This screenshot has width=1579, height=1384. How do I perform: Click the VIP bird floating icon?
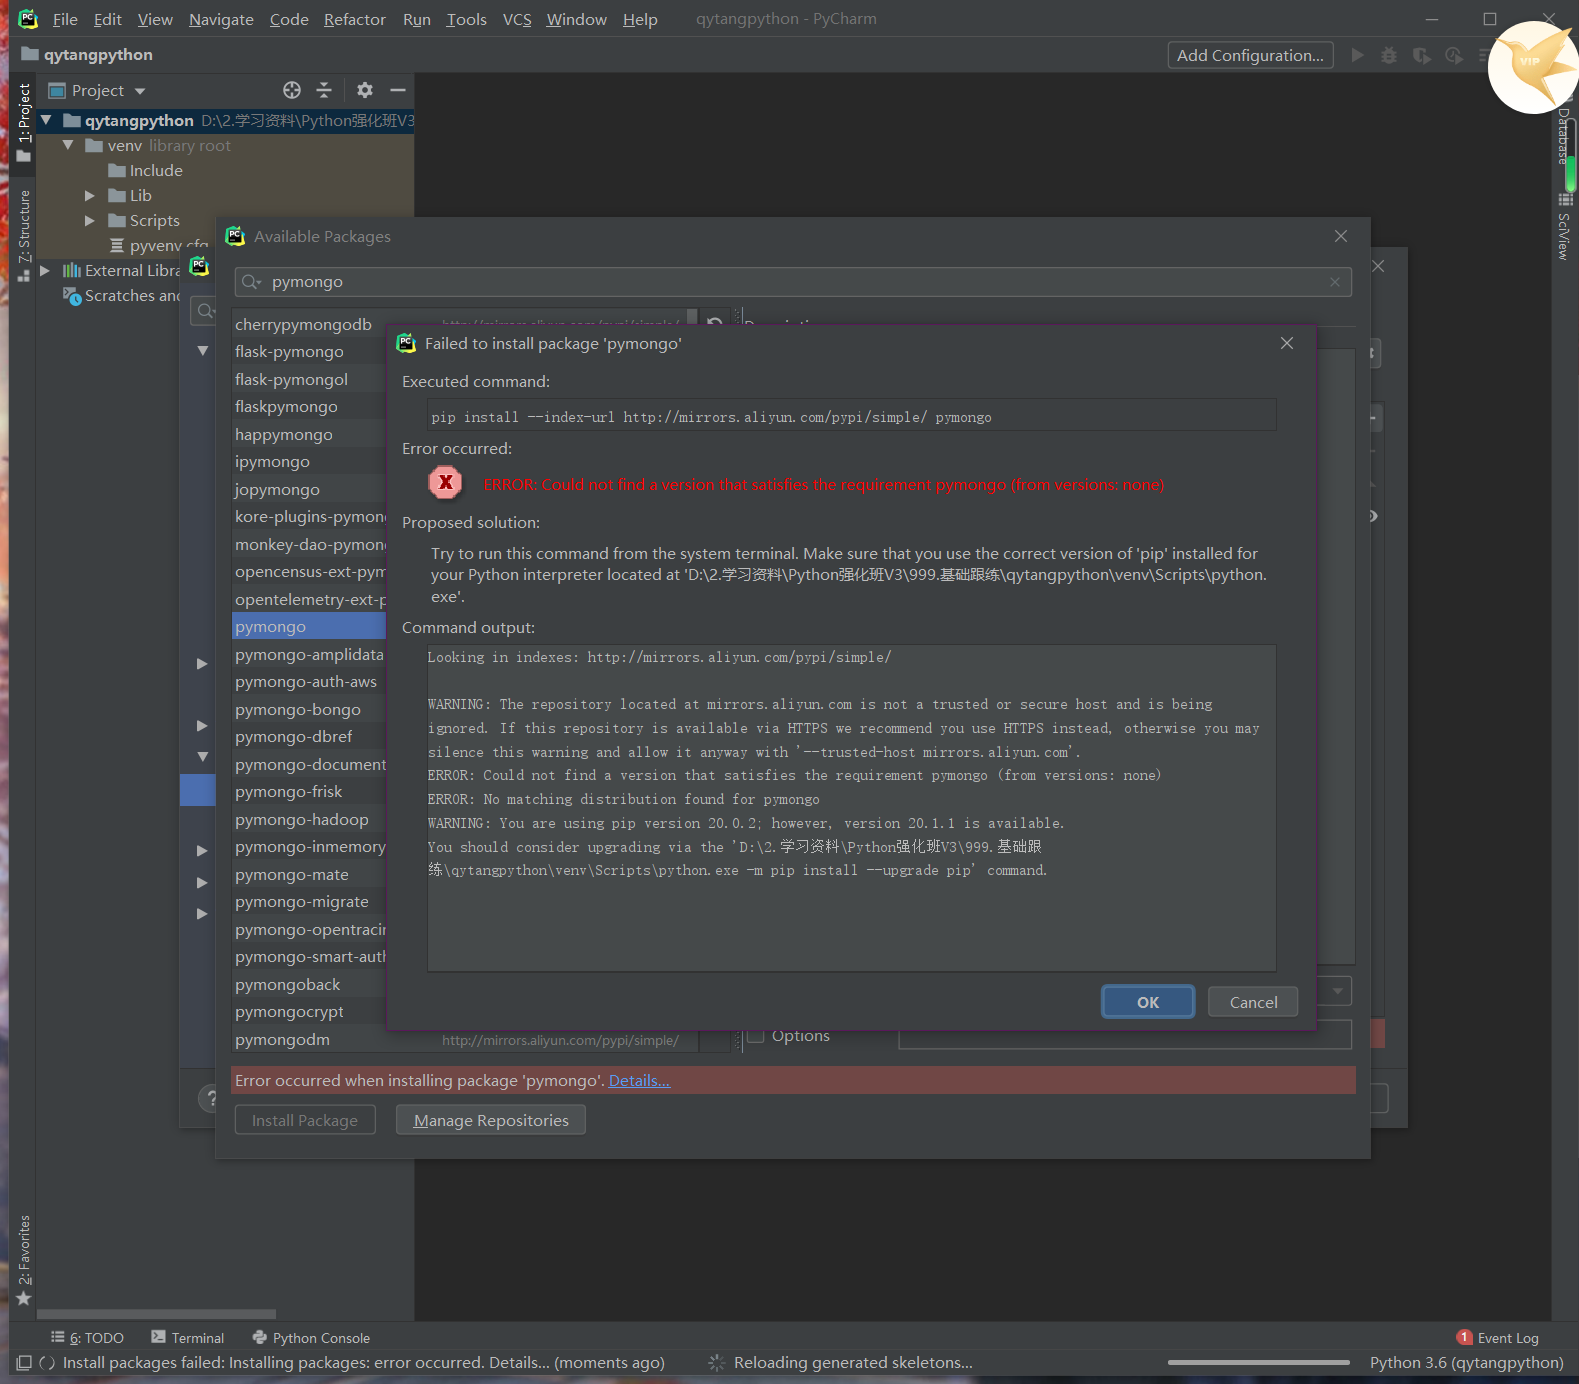(1532, 66)
